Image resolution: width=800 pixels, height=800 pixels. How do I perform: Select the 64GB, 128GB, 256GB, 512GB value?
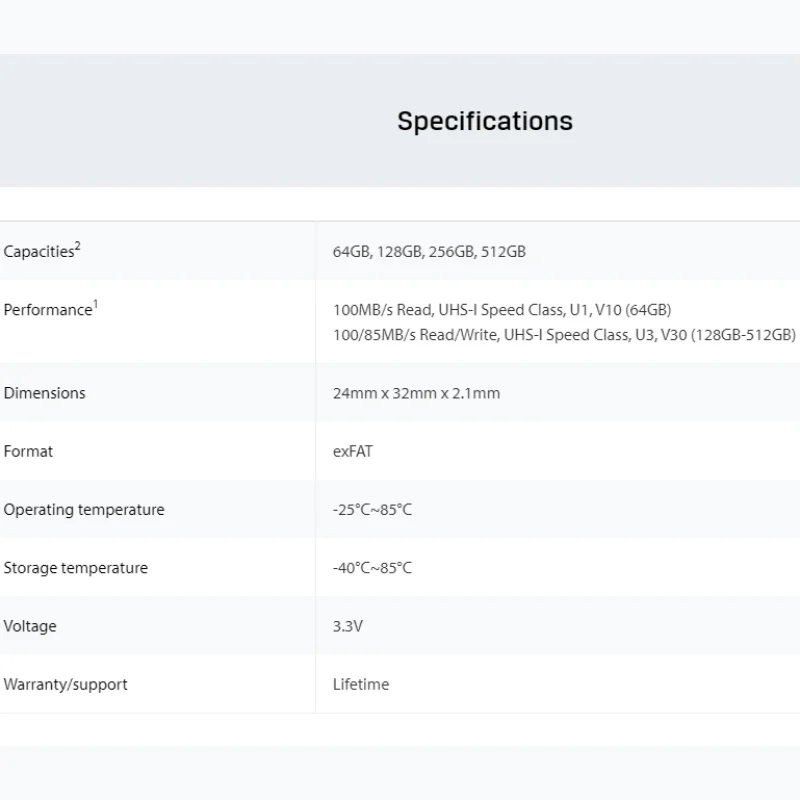(429, 252)
